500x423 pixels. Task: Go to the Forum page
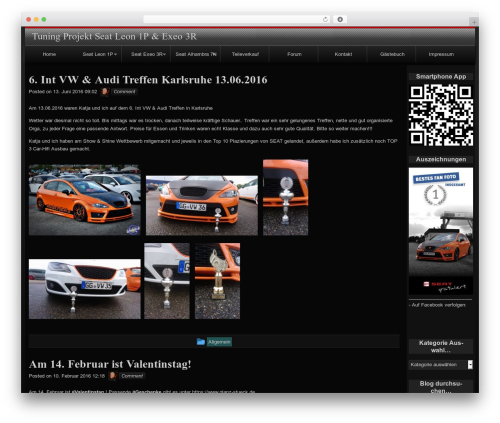tap(294, 54)
